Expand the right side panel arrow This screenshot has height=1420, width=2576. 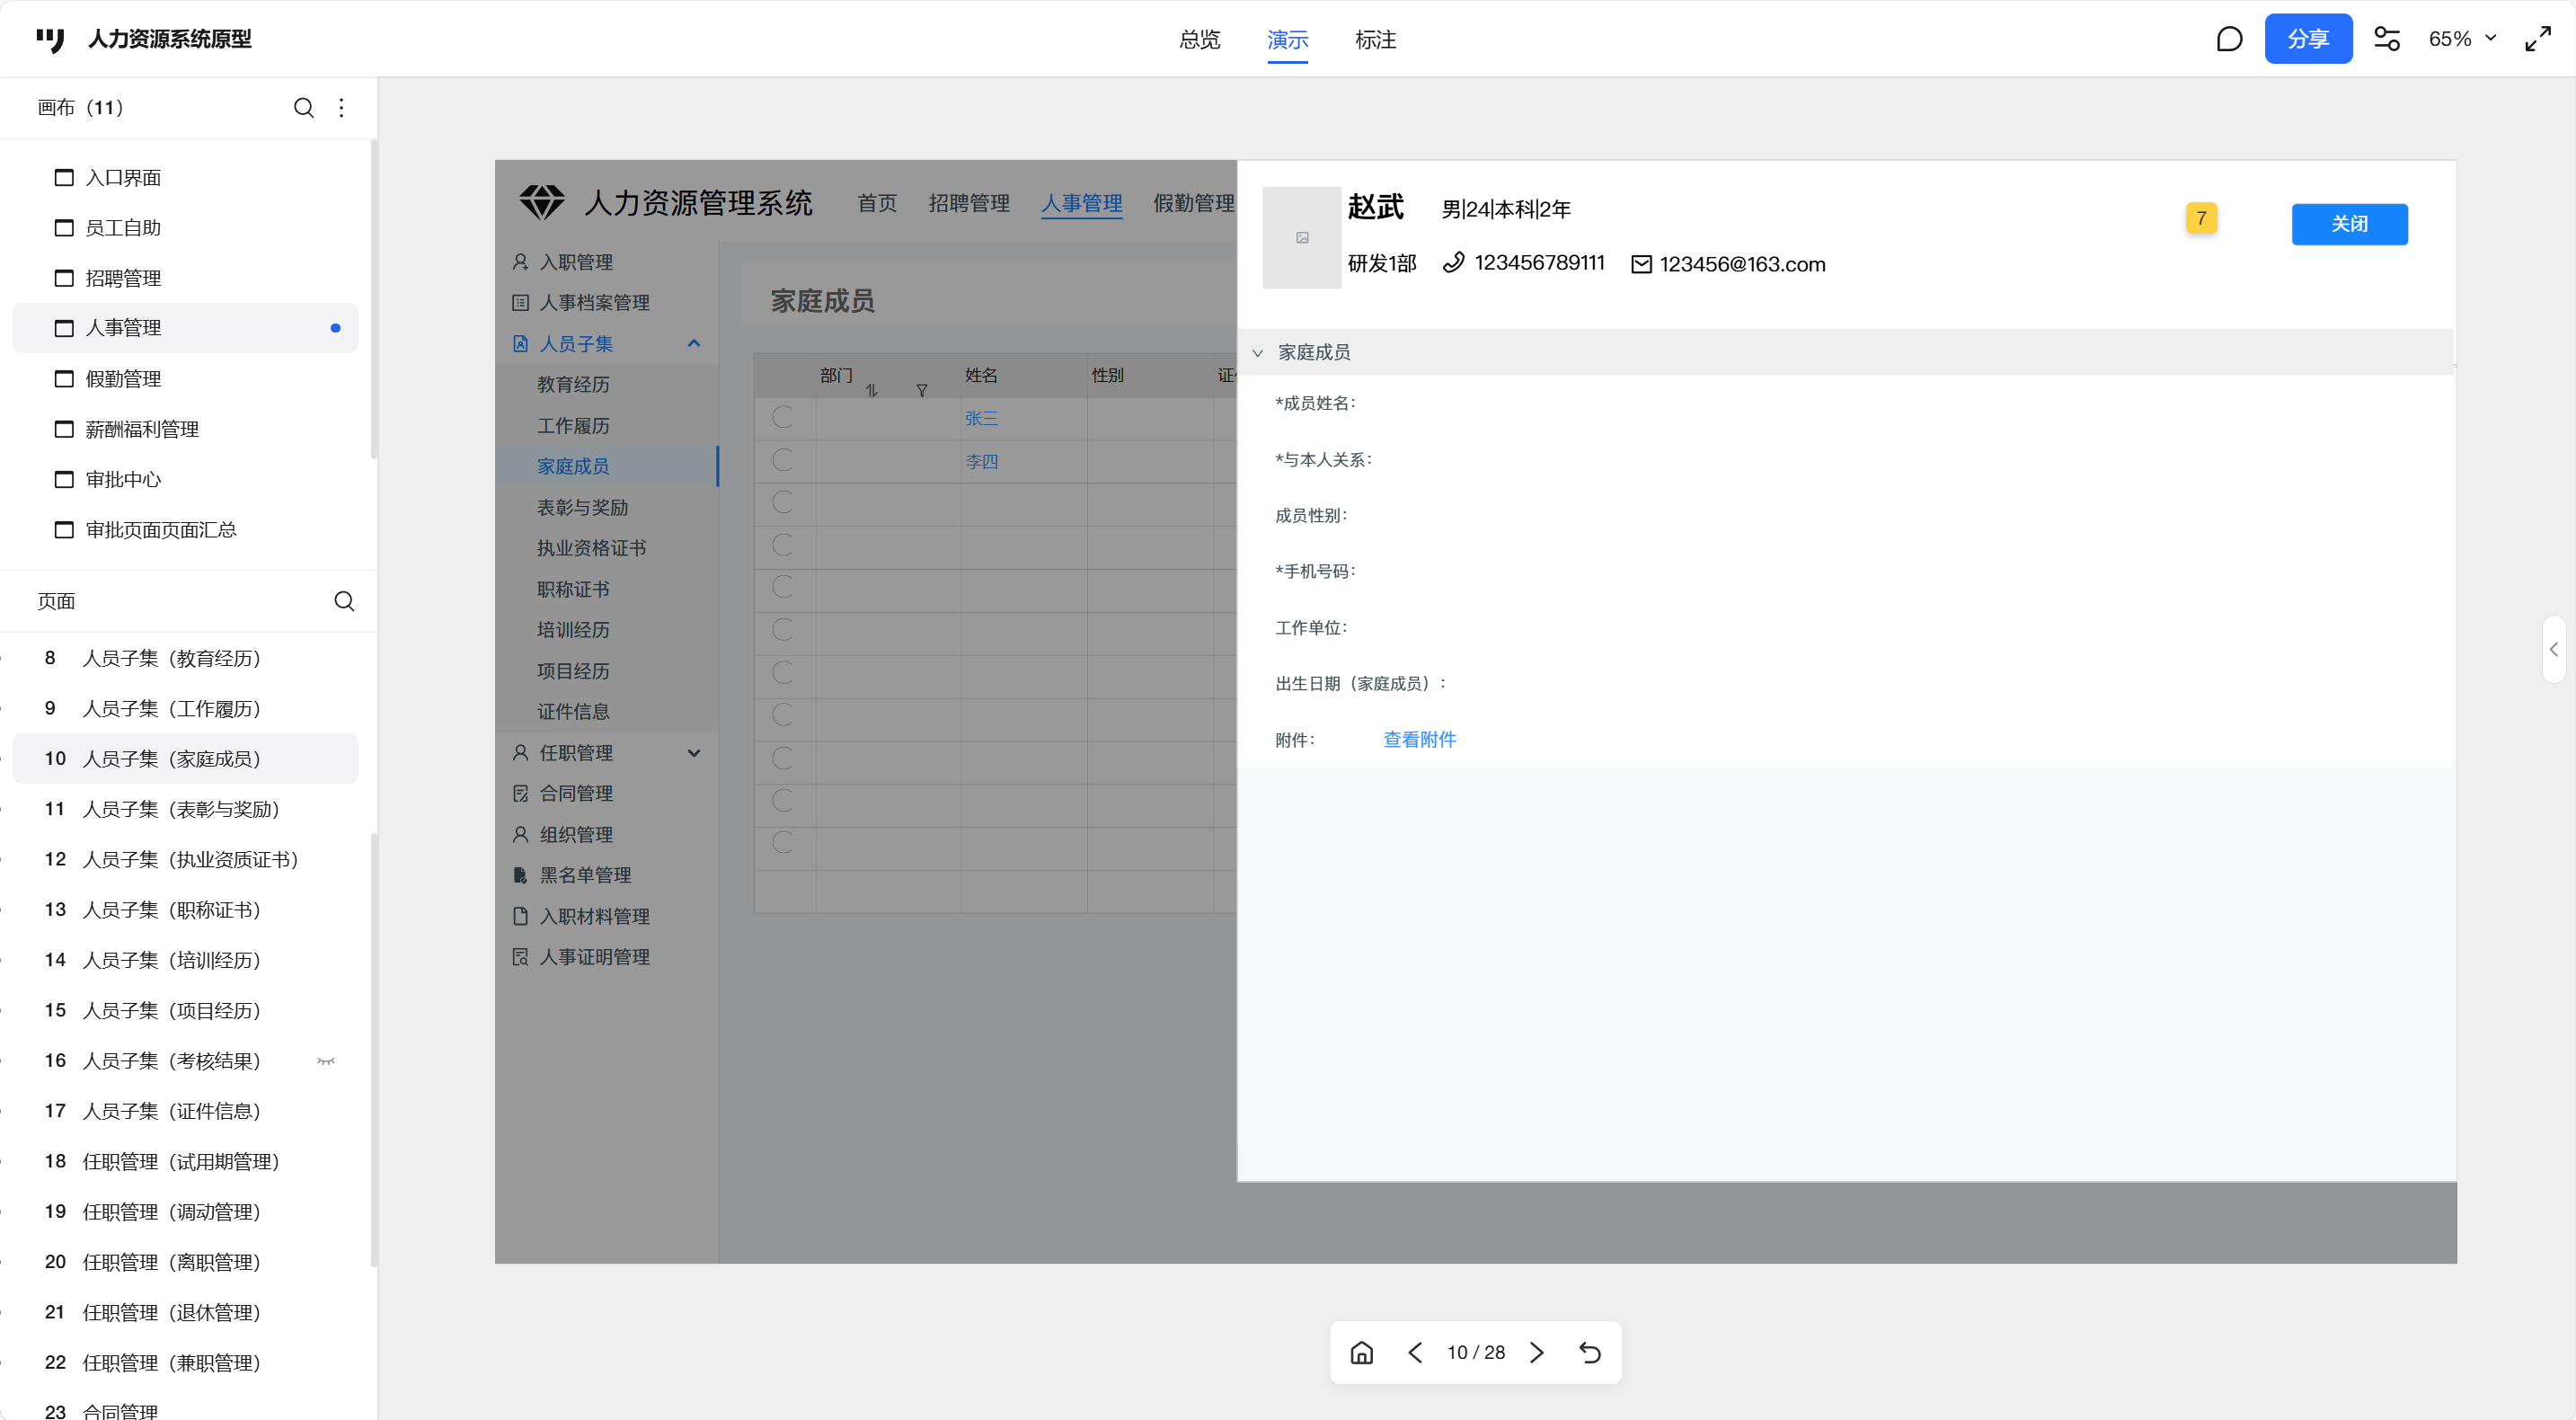pos(2554,649)
